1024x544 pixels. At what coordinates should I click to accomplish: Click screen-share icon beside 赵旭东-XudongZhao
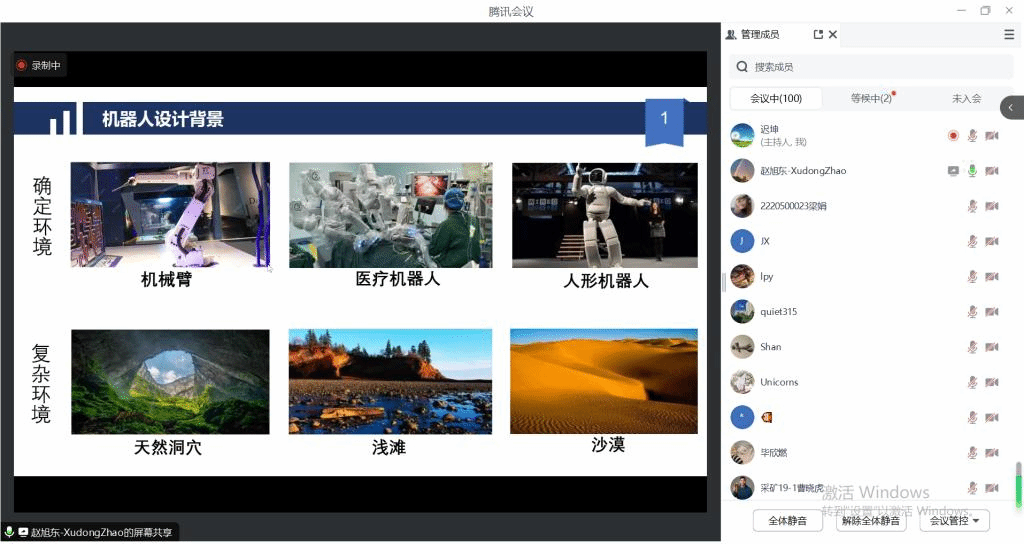[953, 171]
